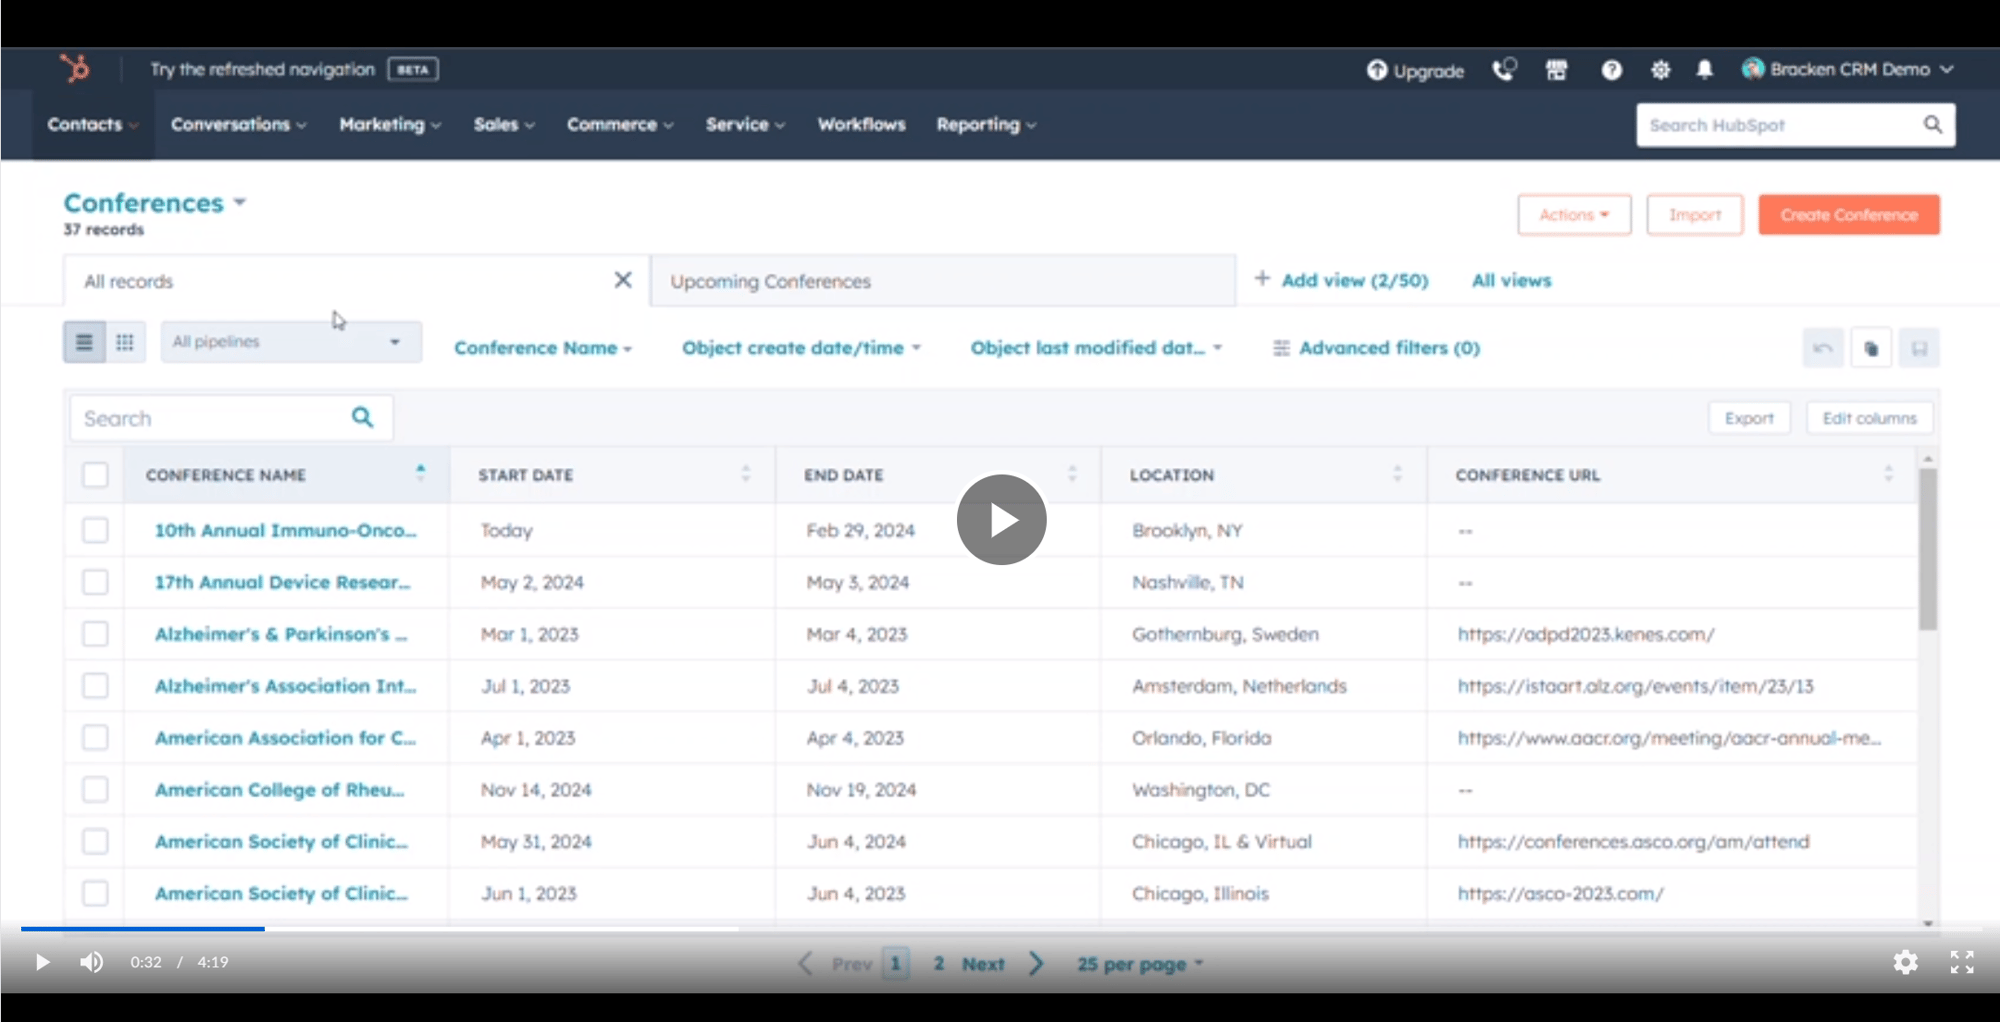
Task: Go to Workflows
Action: 861,125
